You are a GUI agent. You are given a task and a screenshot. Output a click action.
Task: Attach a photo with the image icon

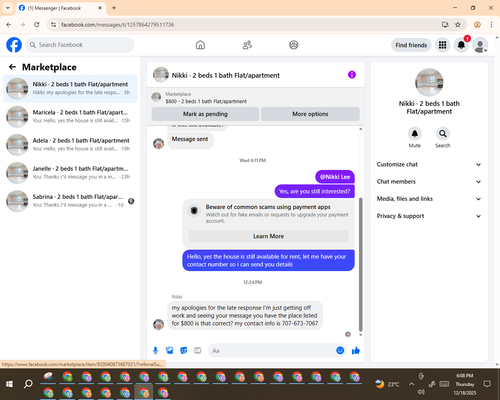(170, 351)
